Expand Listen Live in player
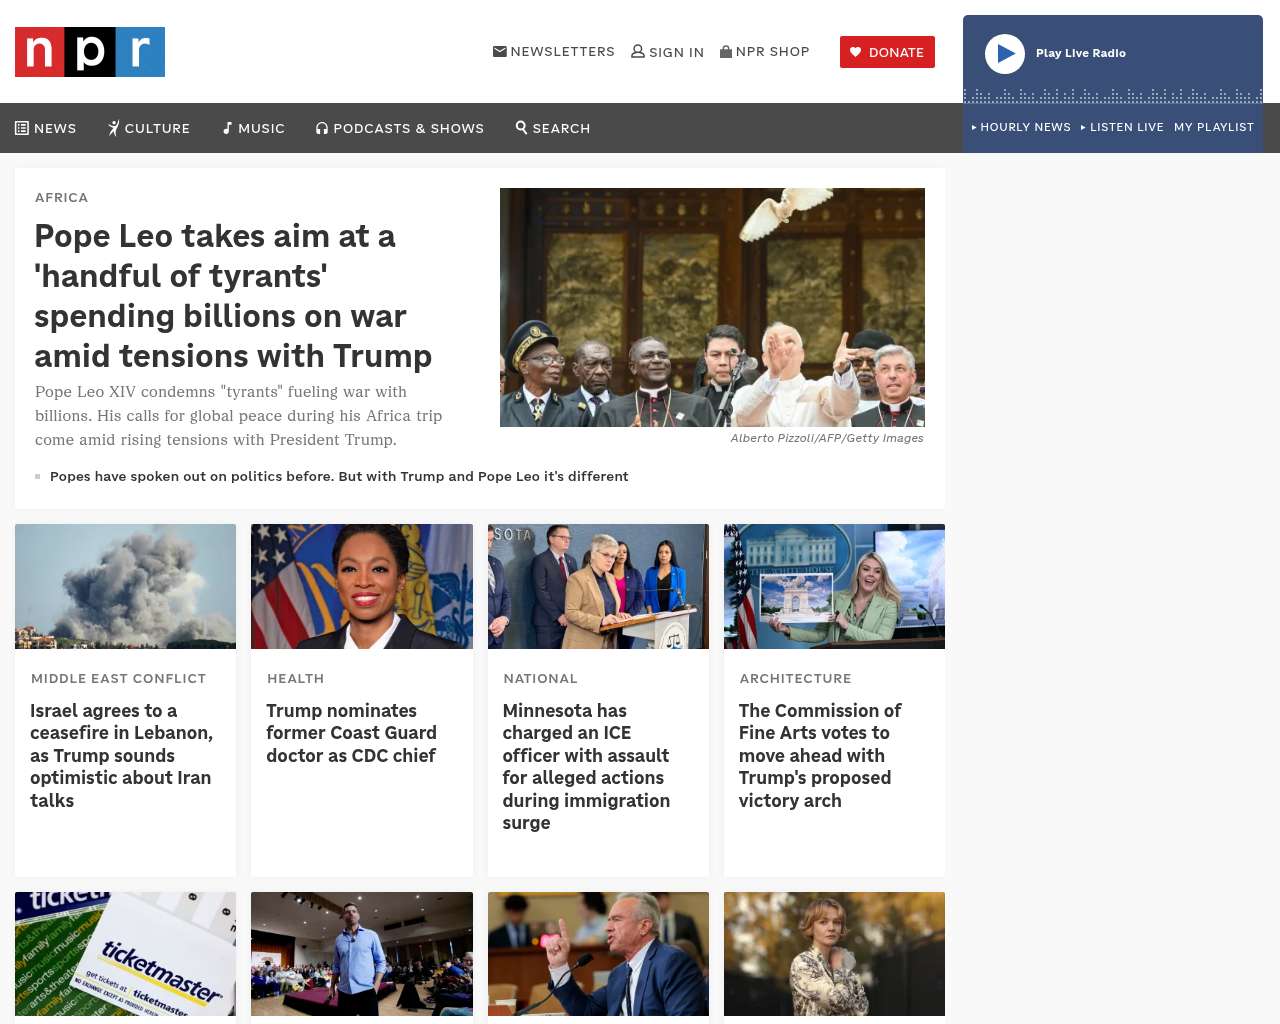Viewport: 1280px width, 1024px height. point(1122,127)
